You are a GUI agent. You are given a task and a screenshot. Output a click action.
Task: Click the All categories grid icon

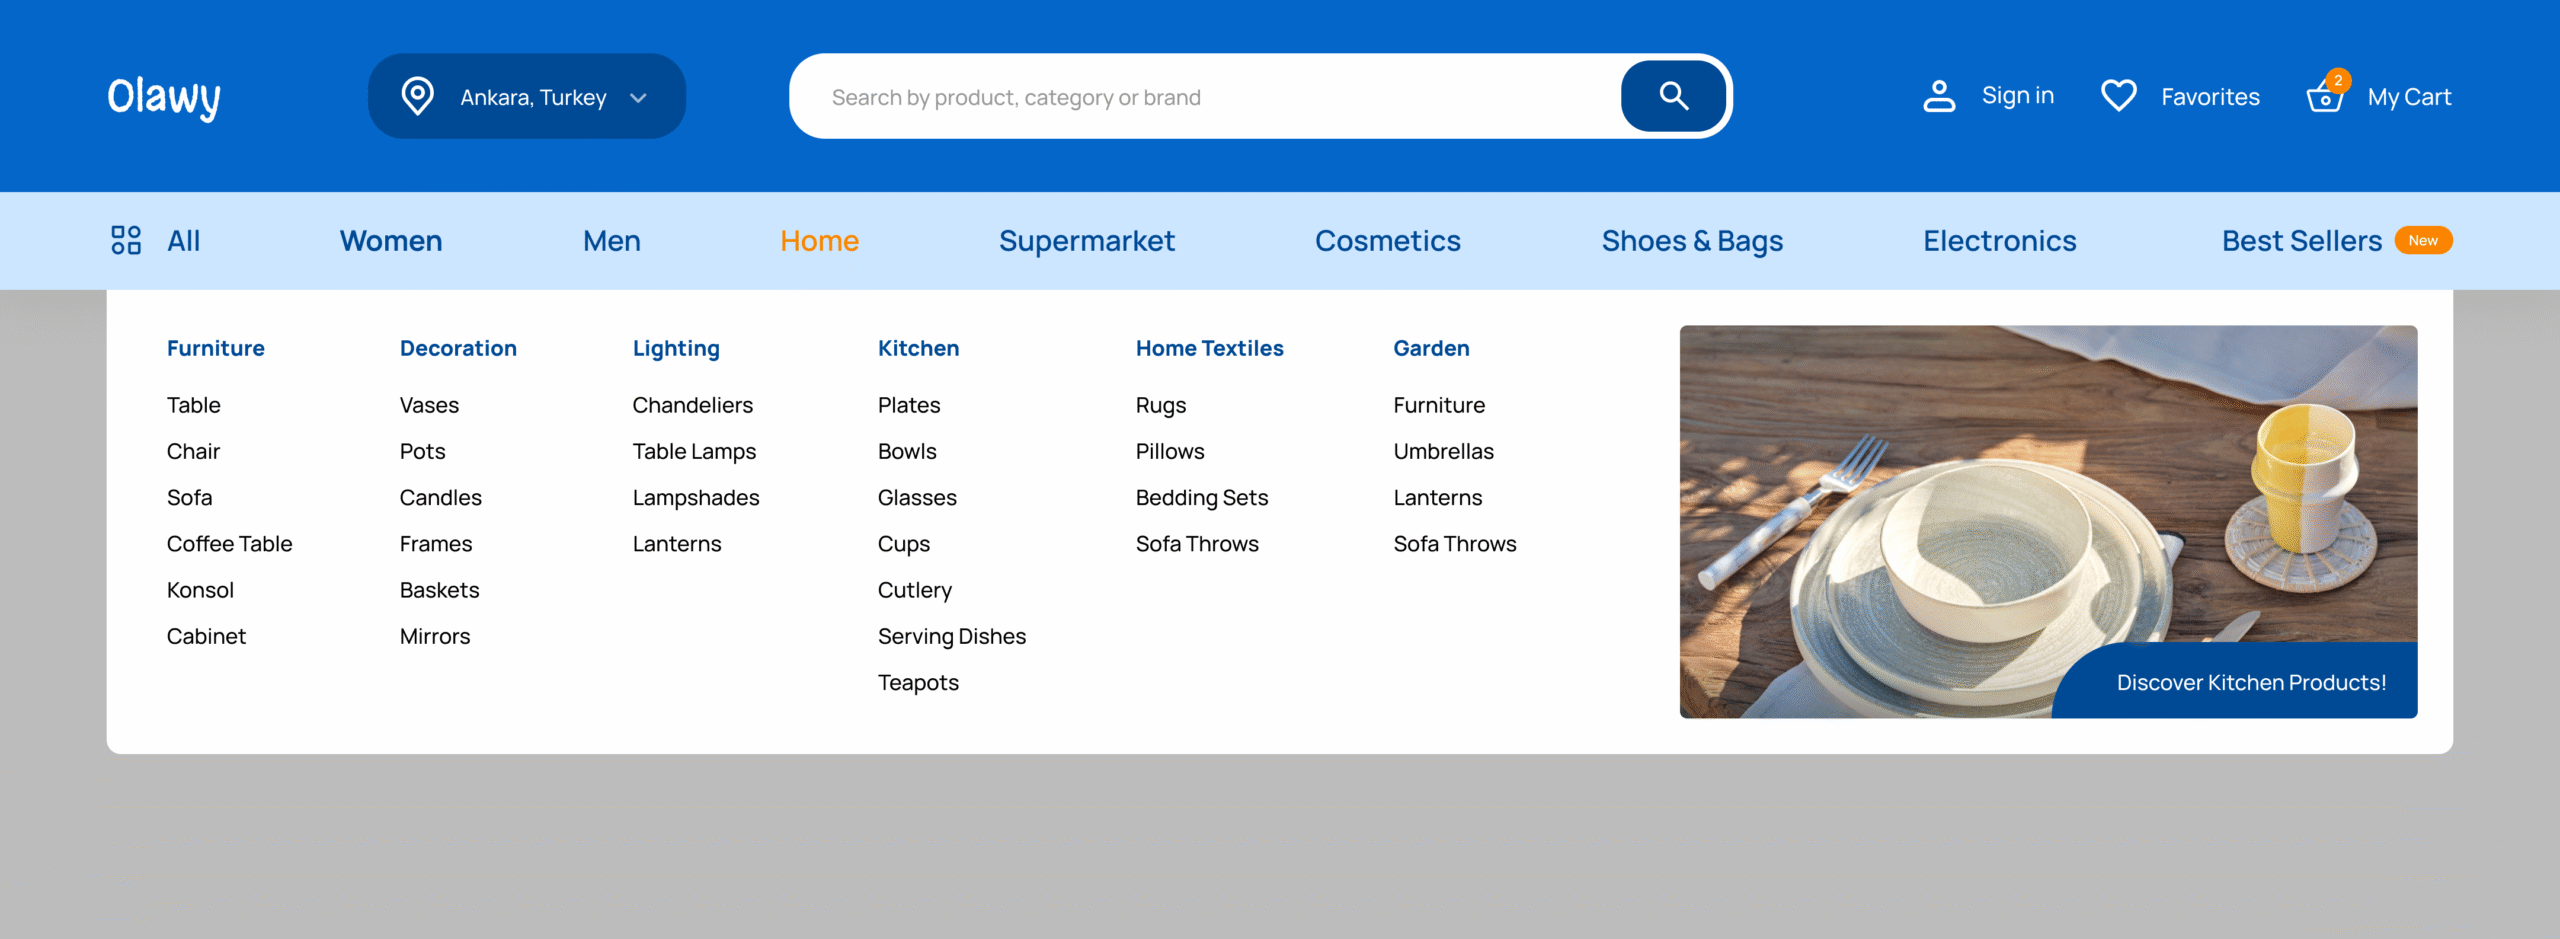126,240
